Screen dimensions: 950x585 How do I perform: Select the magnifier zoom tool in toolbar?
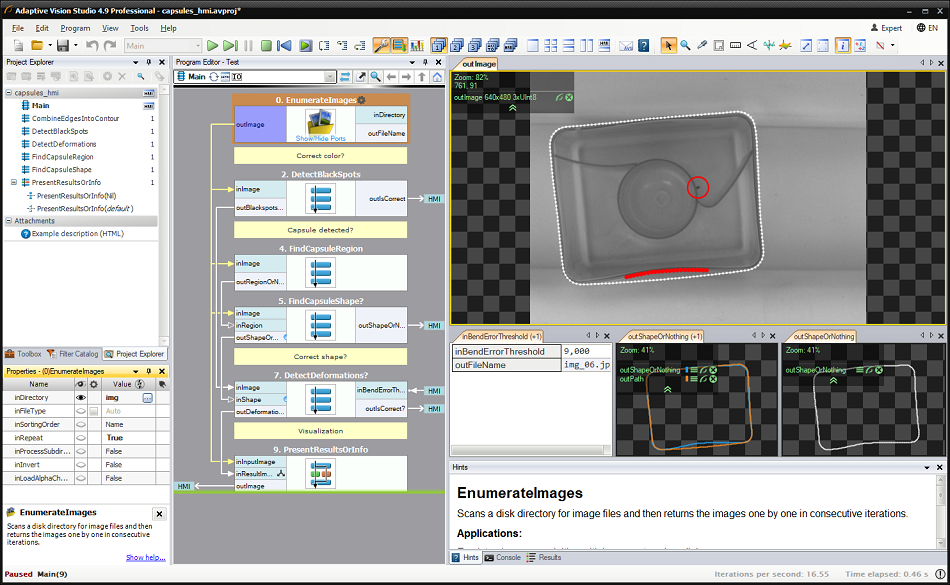click(685, 46)
